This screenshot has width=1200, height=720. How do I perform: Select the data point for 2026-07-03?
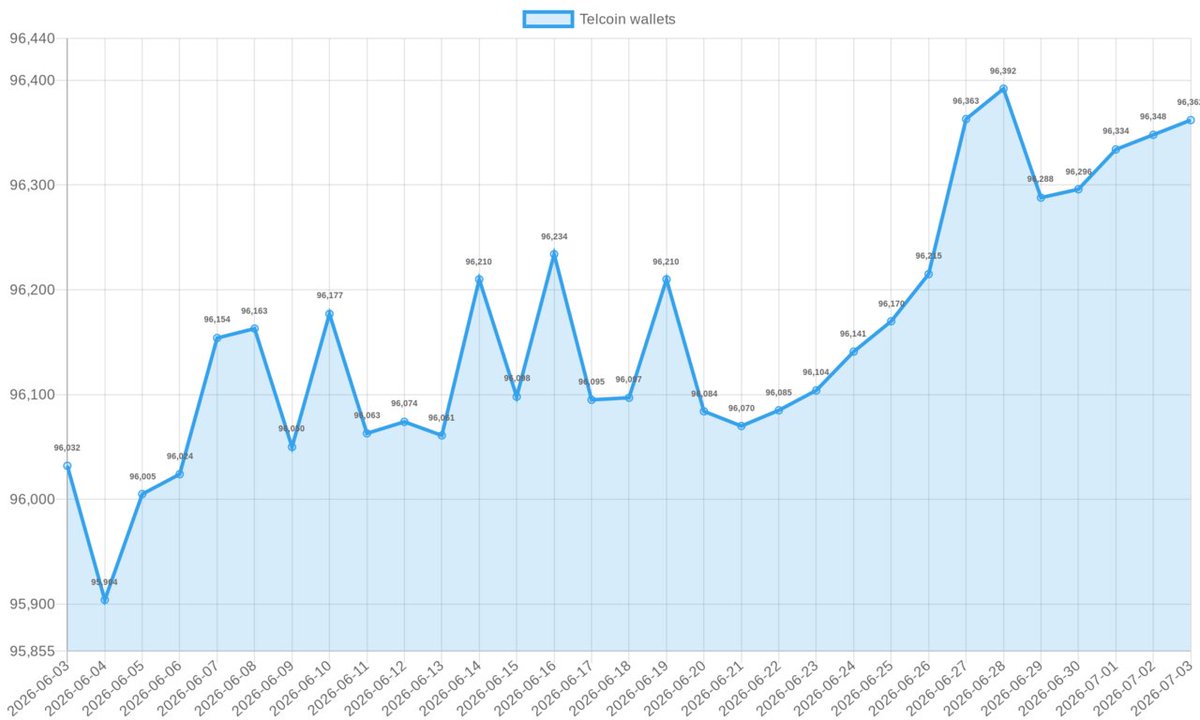(x=1190, y=120)
